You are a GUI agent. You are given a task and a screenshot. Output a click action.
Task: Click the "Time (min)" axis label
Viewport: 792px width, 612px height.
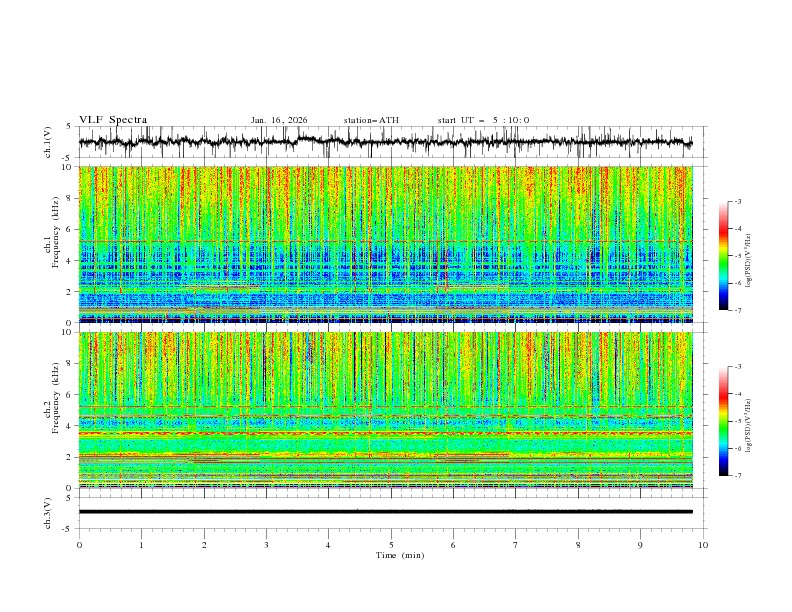[400, 555]
